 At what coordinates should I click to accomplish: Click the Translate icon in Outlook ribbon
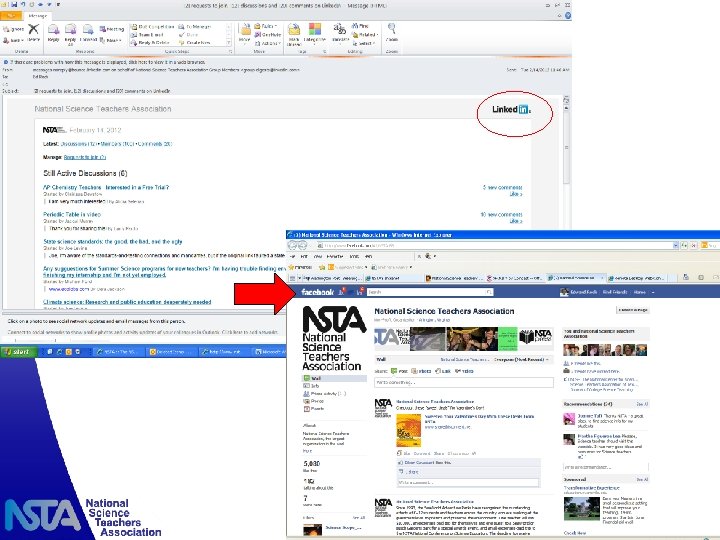click(340, 29)
